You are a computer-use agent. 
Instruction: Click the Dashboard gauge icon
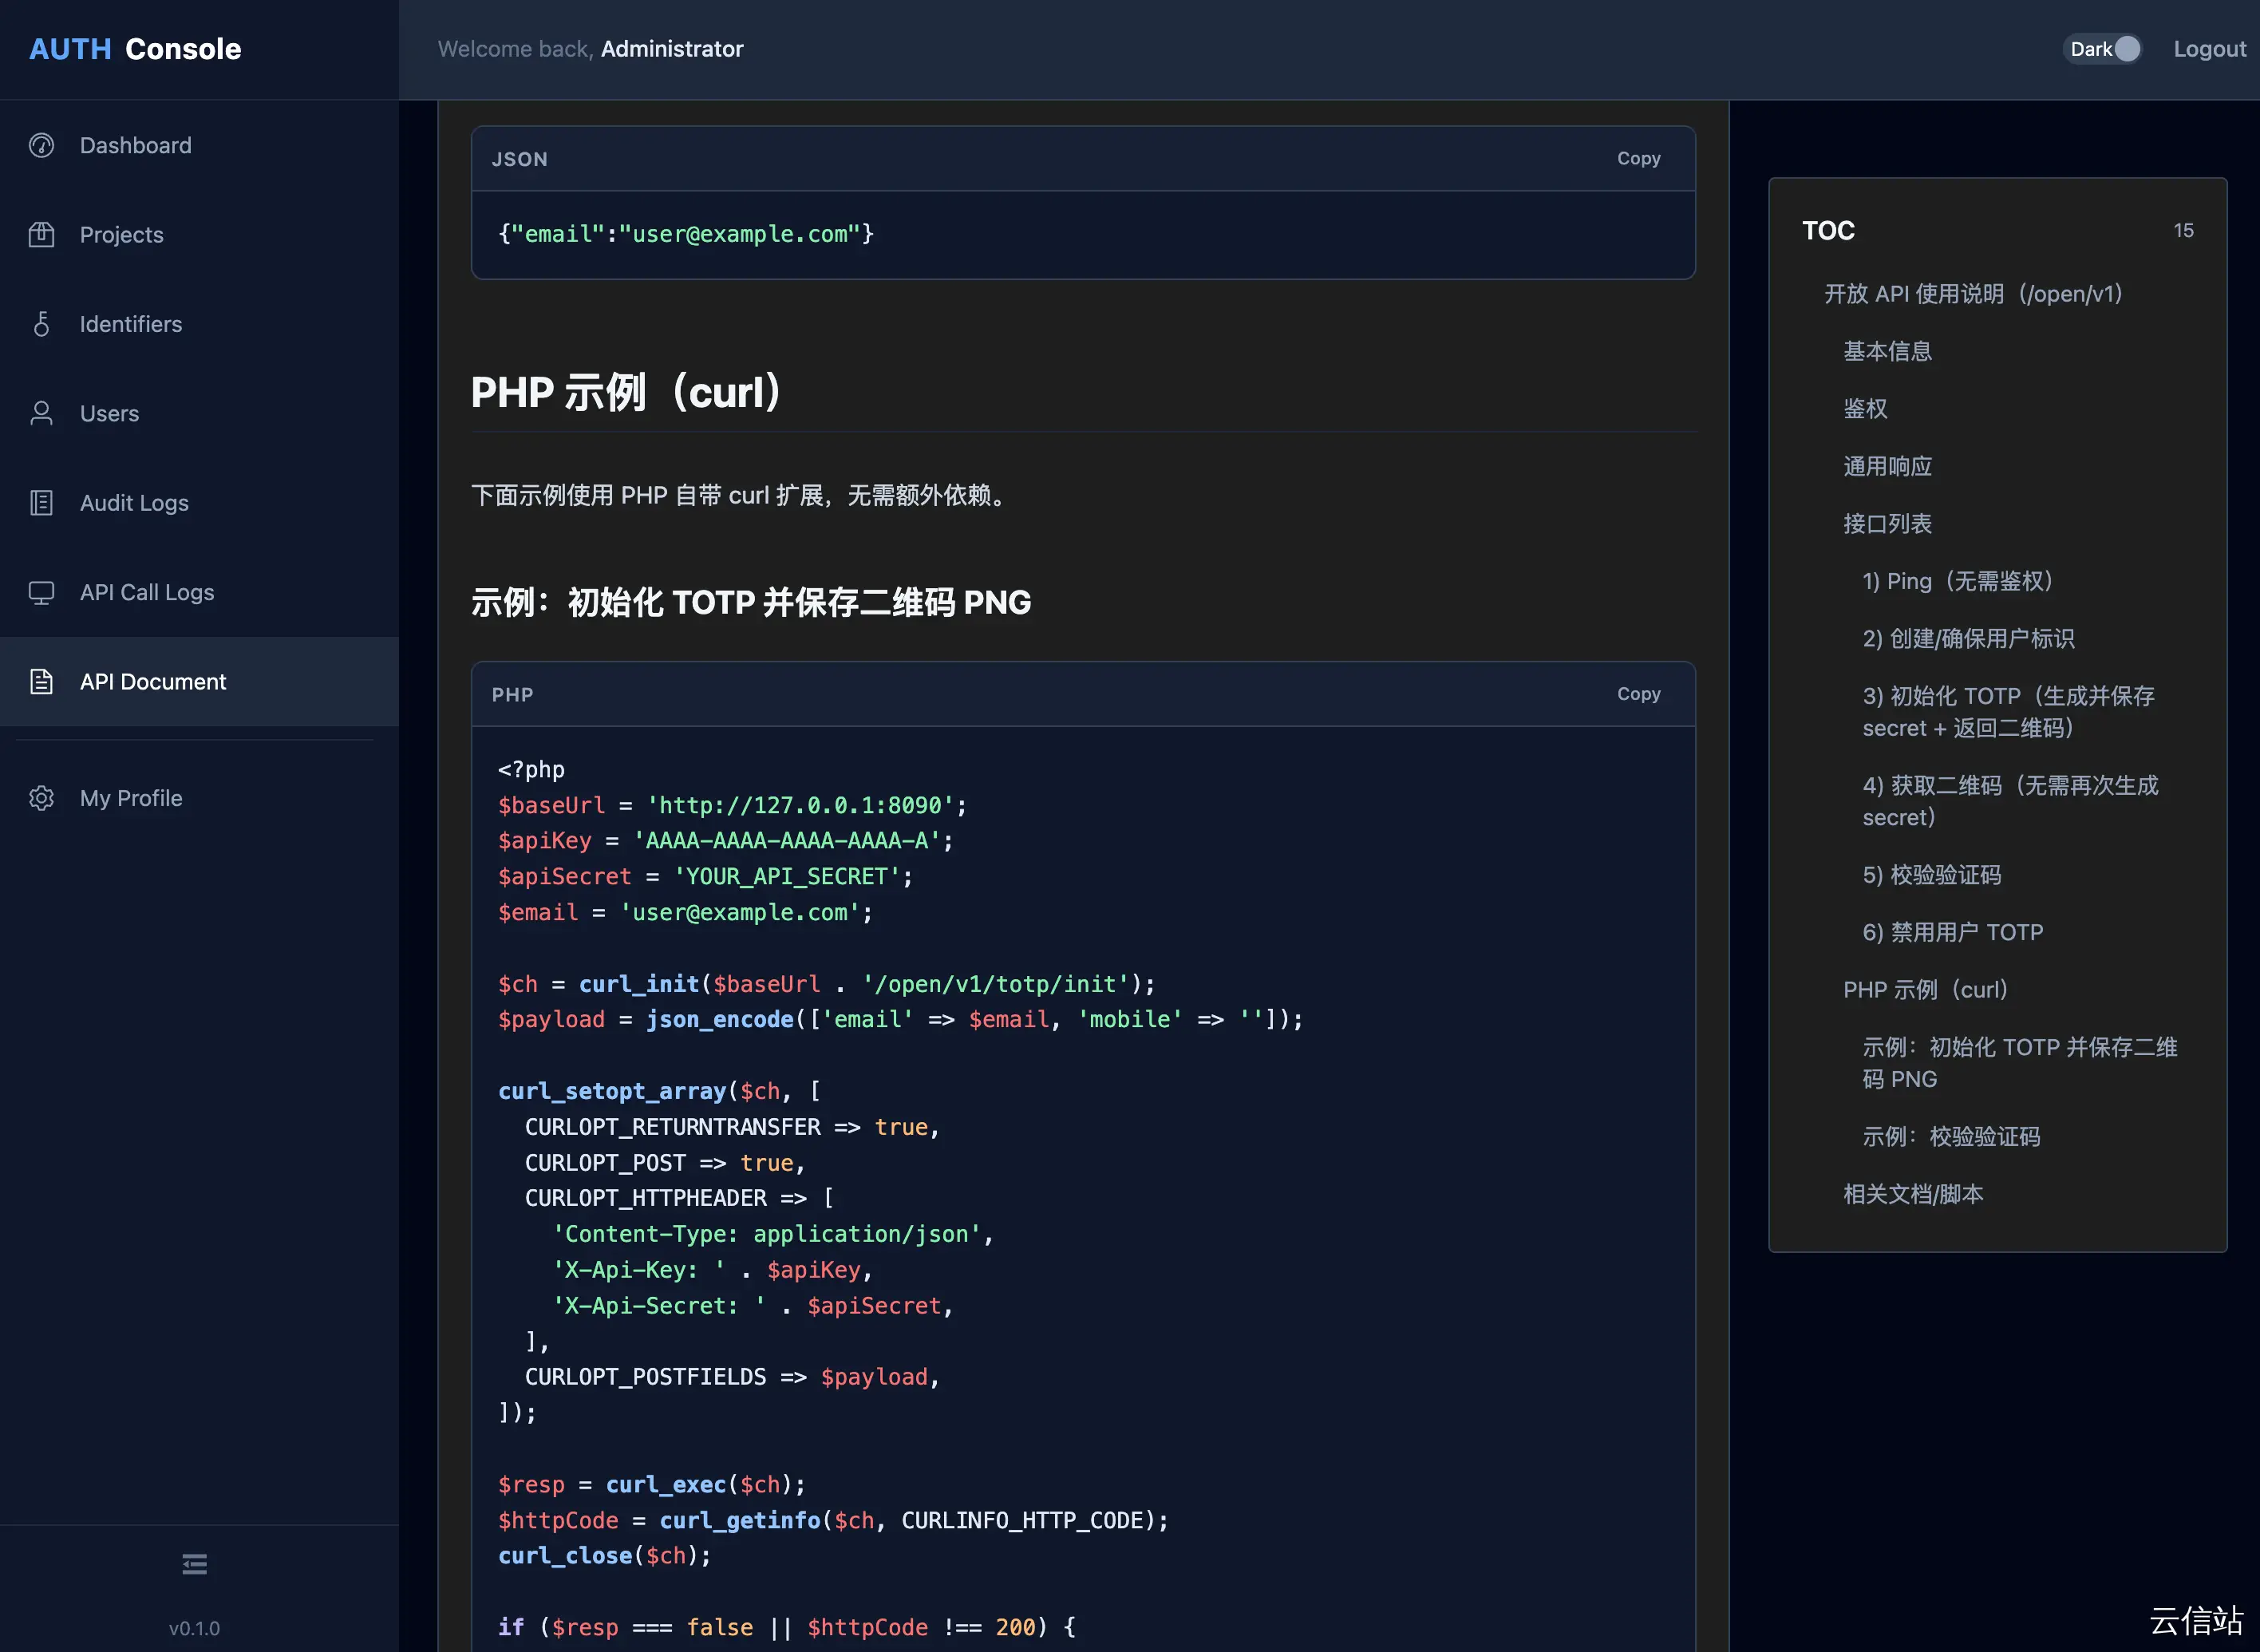41,145
